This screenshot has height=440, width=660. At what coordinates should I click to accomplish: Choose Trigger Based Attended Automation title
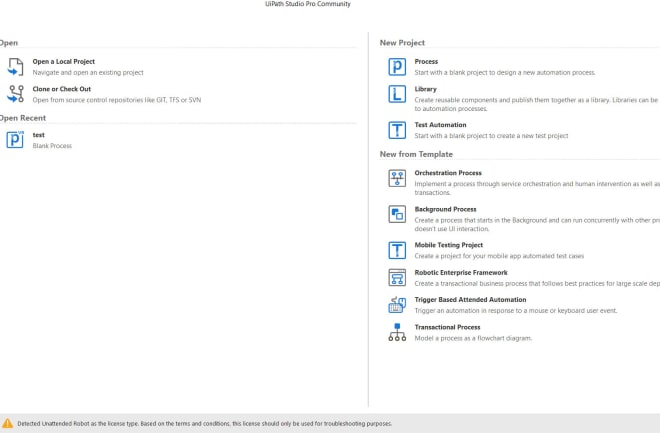coord(470,299)
